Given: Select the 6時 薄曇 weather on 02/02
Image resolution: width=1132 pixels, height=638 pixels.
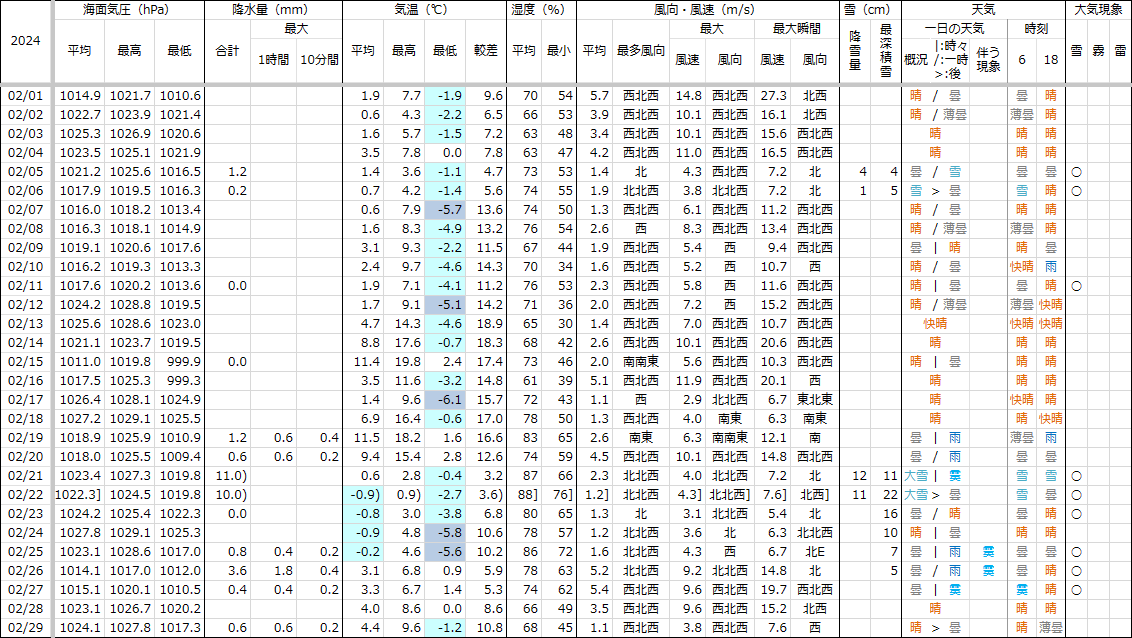Looking at the screenshot, I should (1021, 115).
